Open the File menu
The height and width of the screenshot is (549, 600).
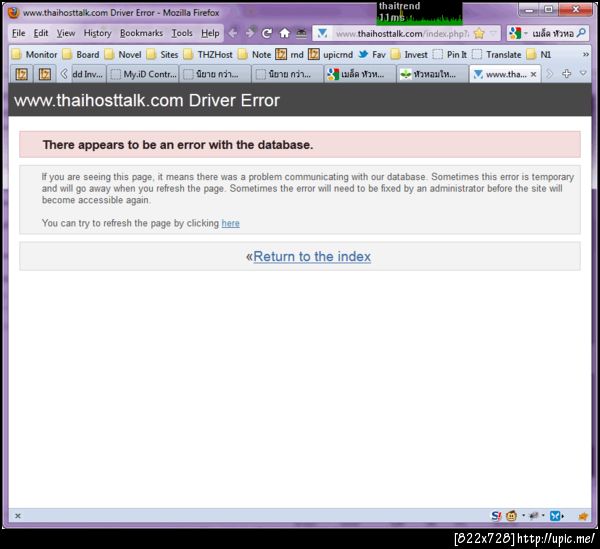tap(18, 33)
